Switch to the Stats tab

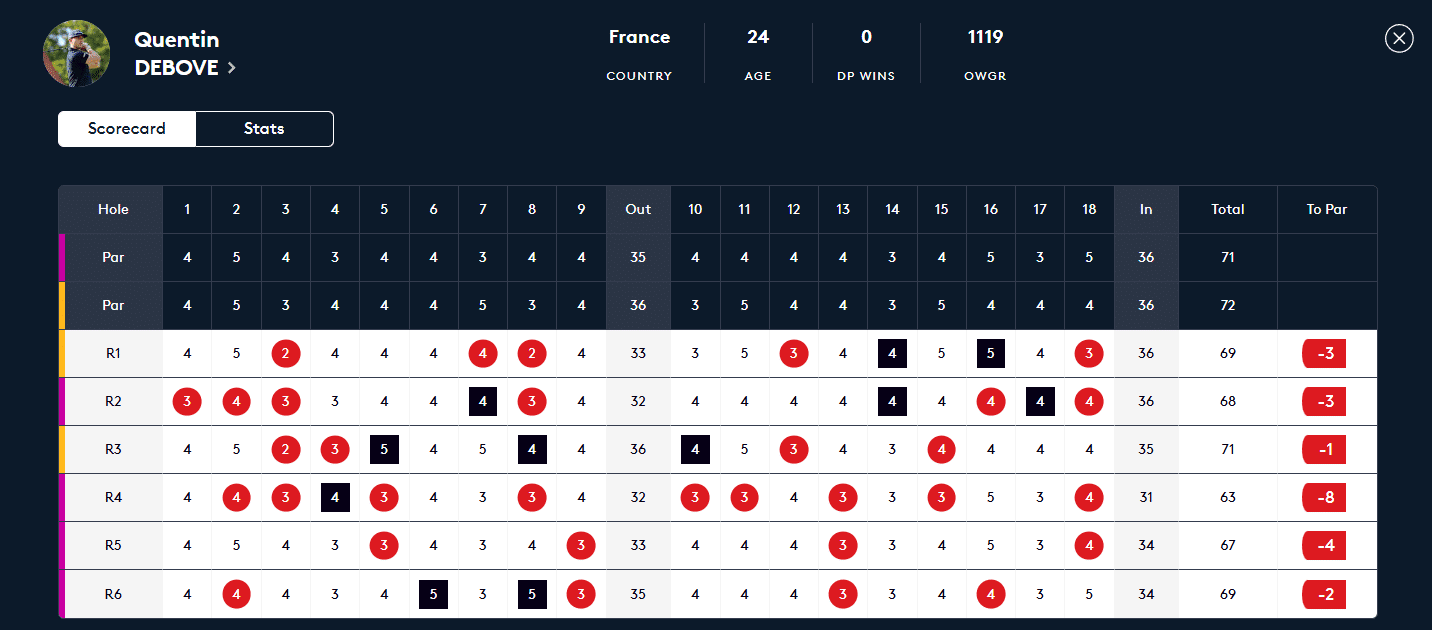pyautogui.click(x=264, y=129)
